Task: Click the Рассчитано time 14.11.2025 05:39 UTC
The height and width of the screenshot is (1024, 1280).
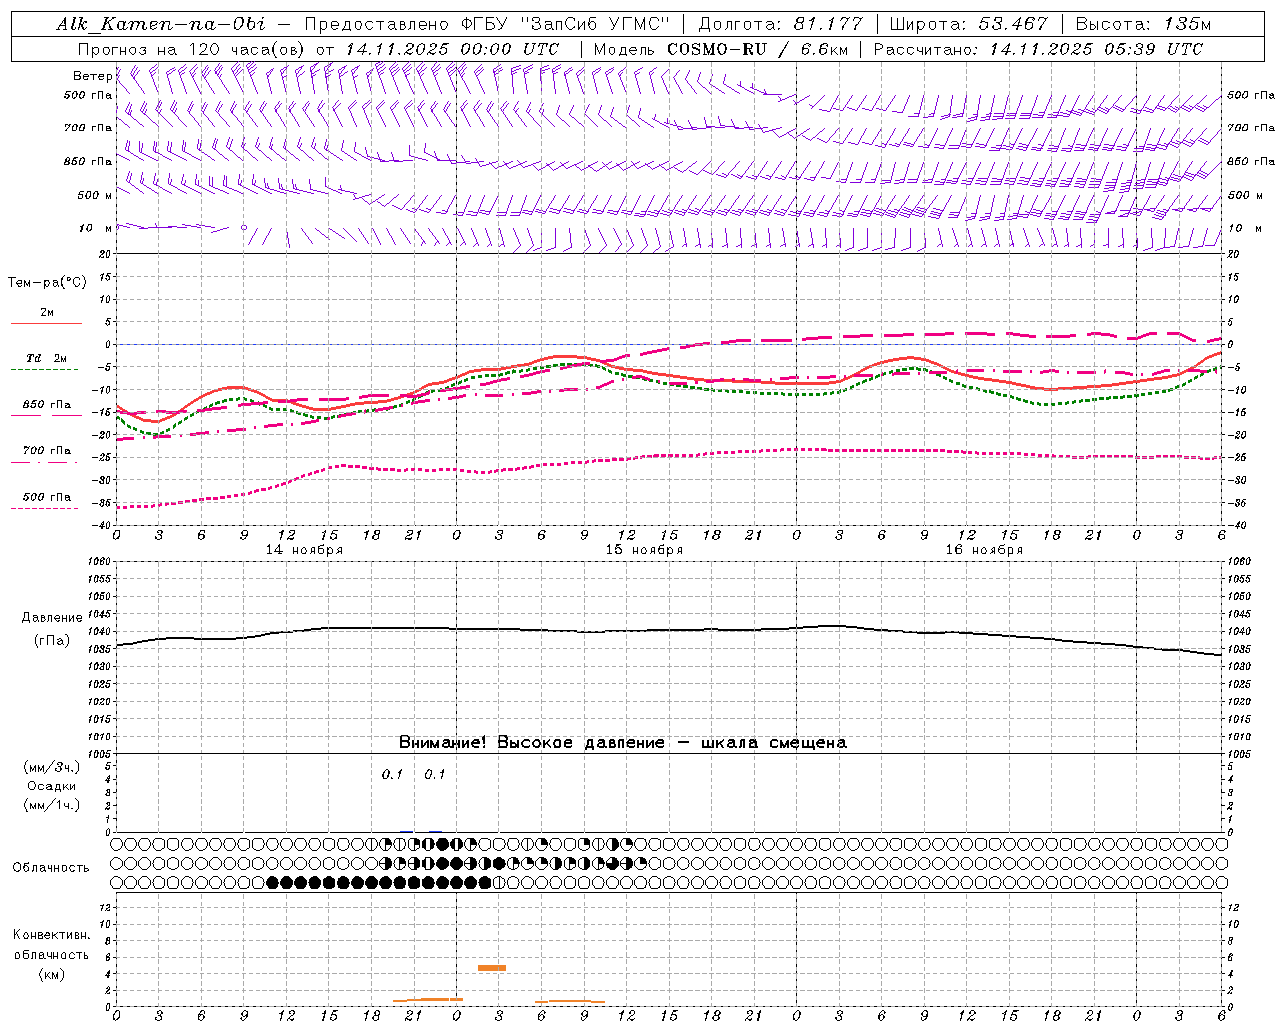Action: [x=1096, y=48]
